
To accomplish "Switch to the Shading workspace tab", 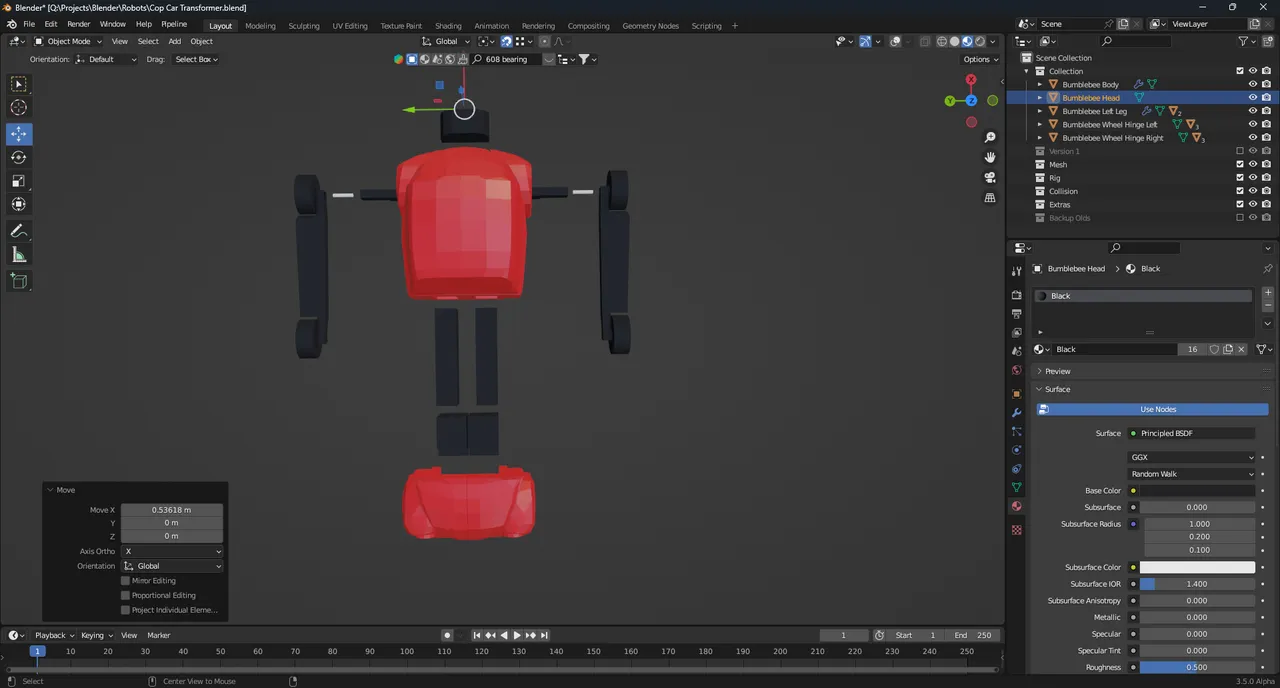I will 448,26.
